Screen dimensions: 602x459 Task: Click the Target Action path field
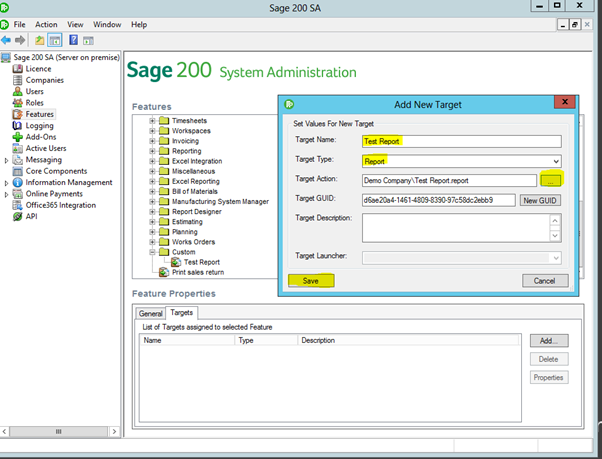click(x=449, y=180)
